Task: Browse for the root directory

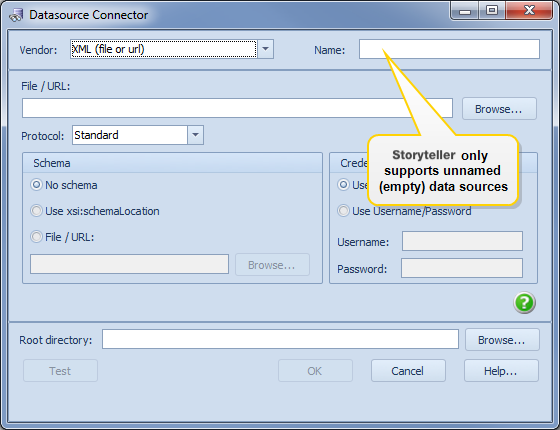Action: [502, 340]
